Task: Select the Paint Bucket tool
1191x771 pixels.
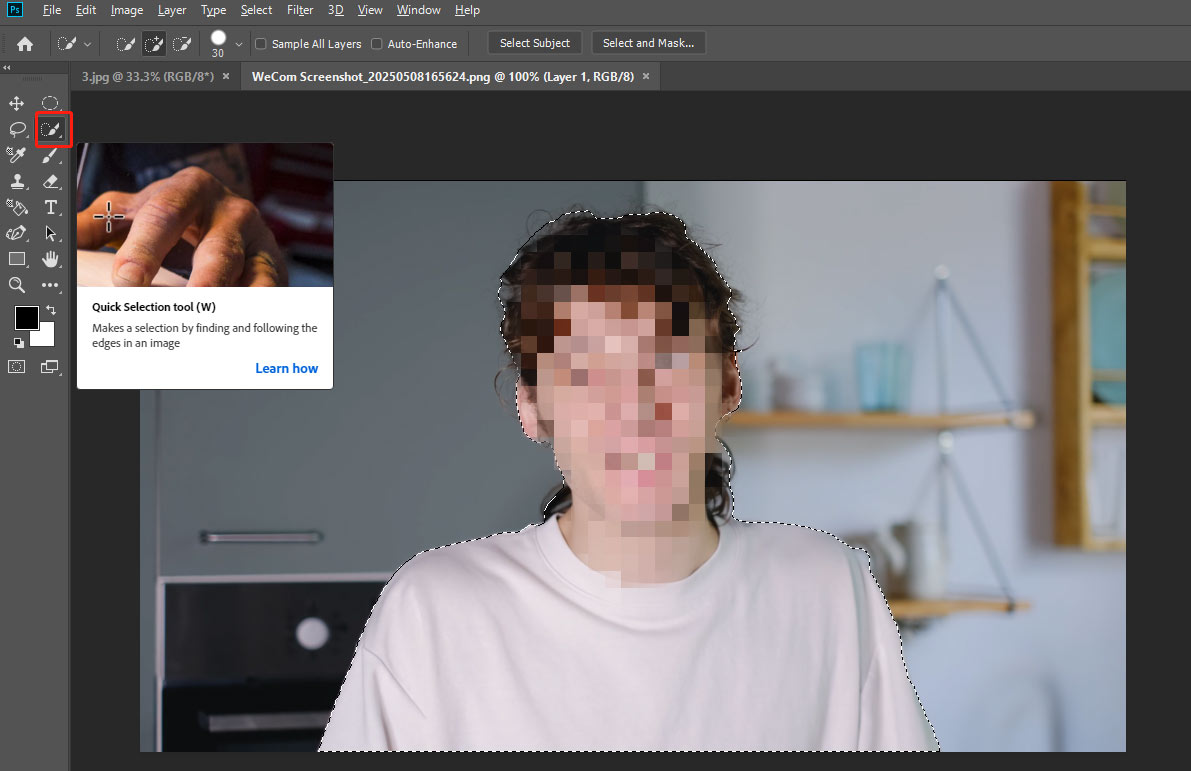Action: click(x=17, y=207)
